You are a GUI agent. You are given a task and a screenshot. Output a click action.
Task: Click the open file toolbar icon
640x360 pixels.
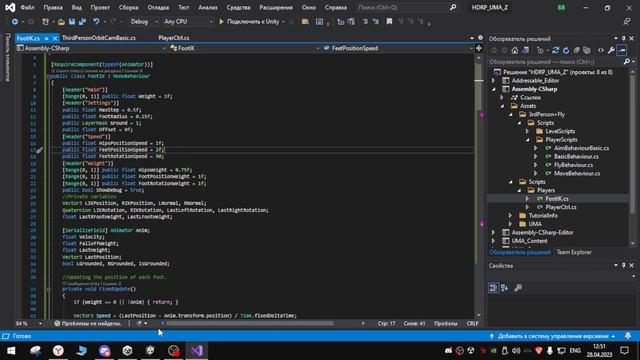pyautogui.click(x=61, y=22)
